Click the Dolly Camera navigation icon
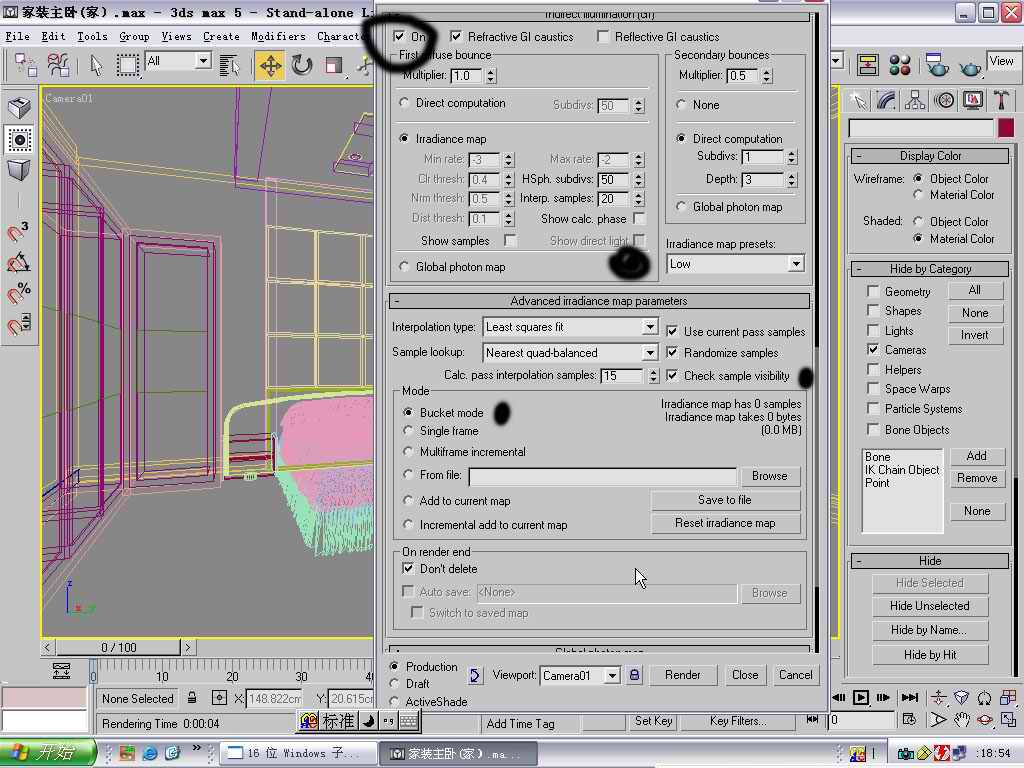This screenshot has width=1024, height=768. pos(938,697)
